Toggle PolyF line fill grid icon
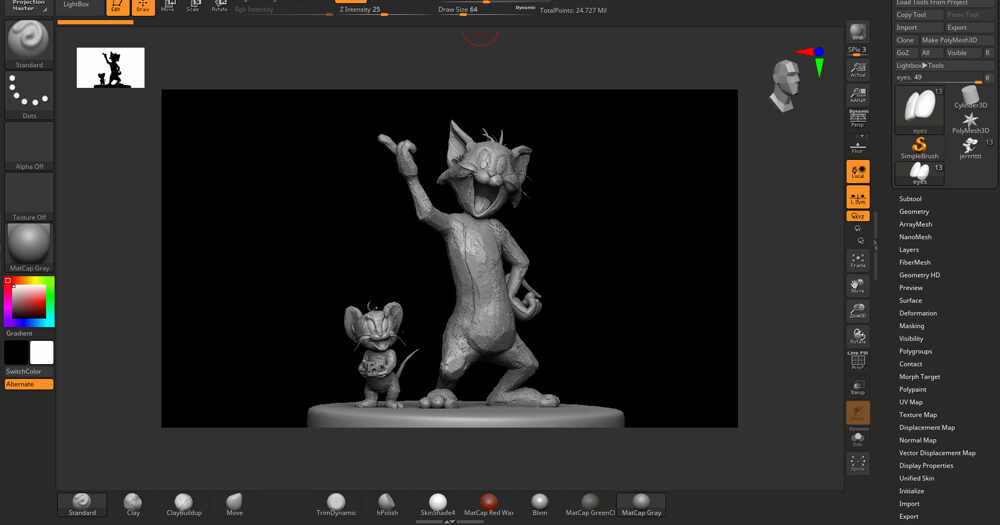The width and height of the screenshot is (1000, 525). tap(858, 360)
